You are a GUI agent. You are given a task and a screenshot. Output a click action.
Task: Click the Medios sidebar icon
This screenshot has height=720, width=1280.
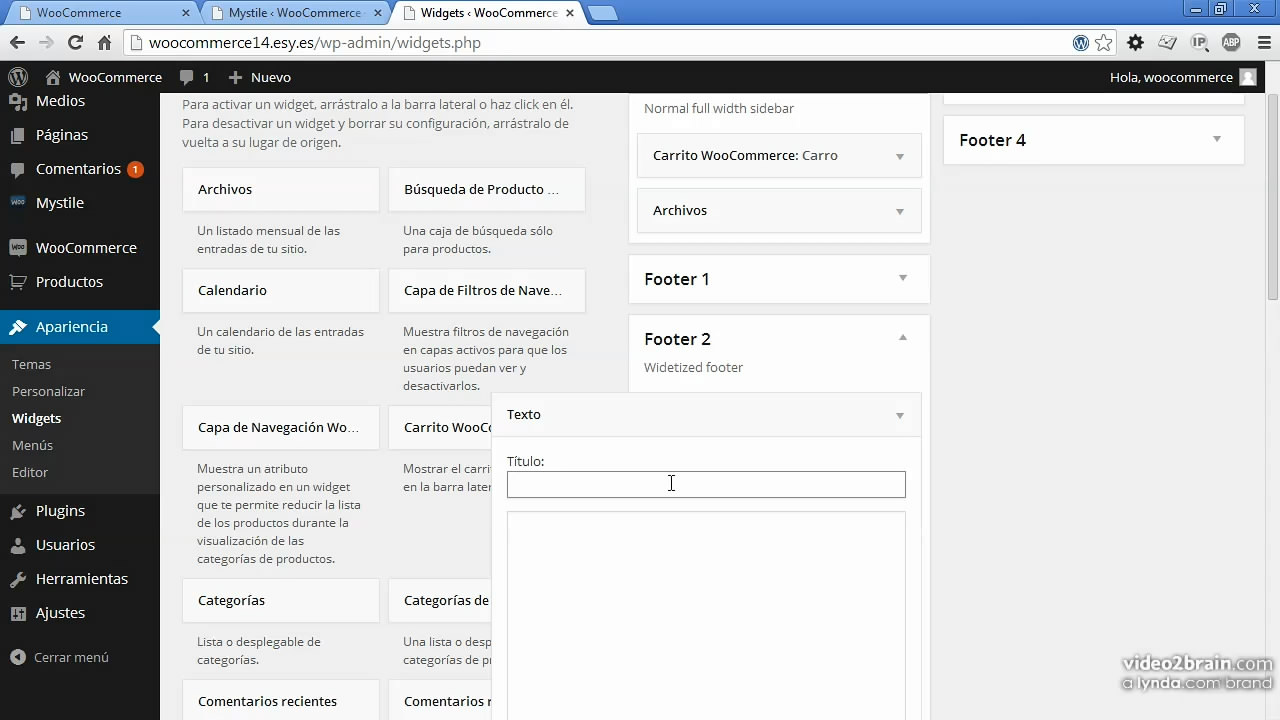pos(18,101)
